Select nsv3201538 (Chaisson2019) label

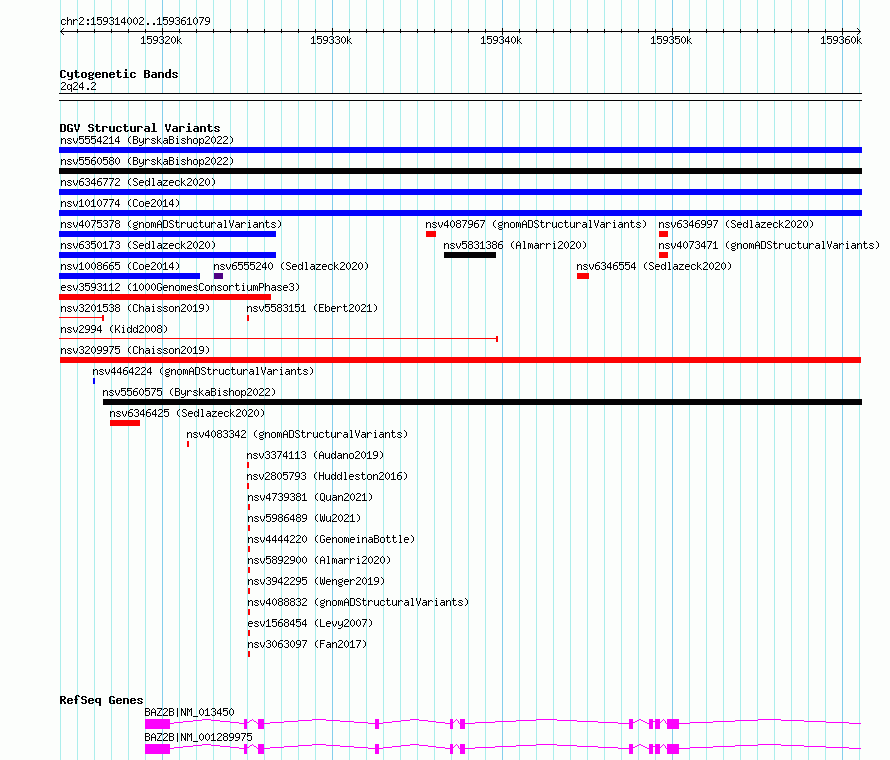point(135,308)
